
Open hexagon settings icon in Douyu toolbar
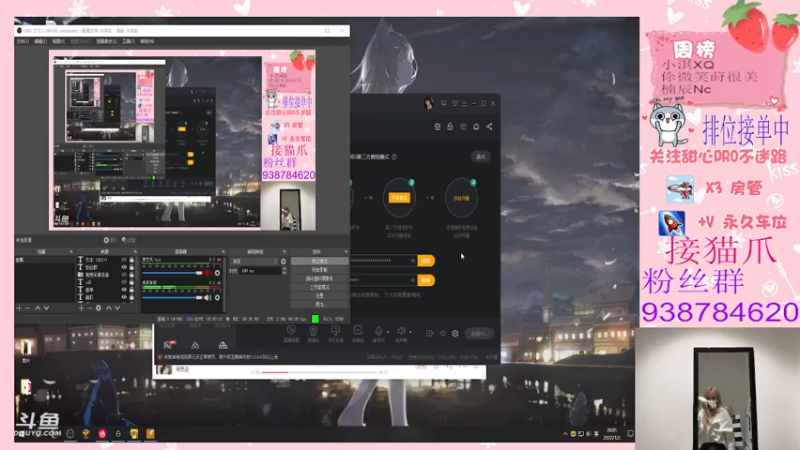(x=455, y=334)
